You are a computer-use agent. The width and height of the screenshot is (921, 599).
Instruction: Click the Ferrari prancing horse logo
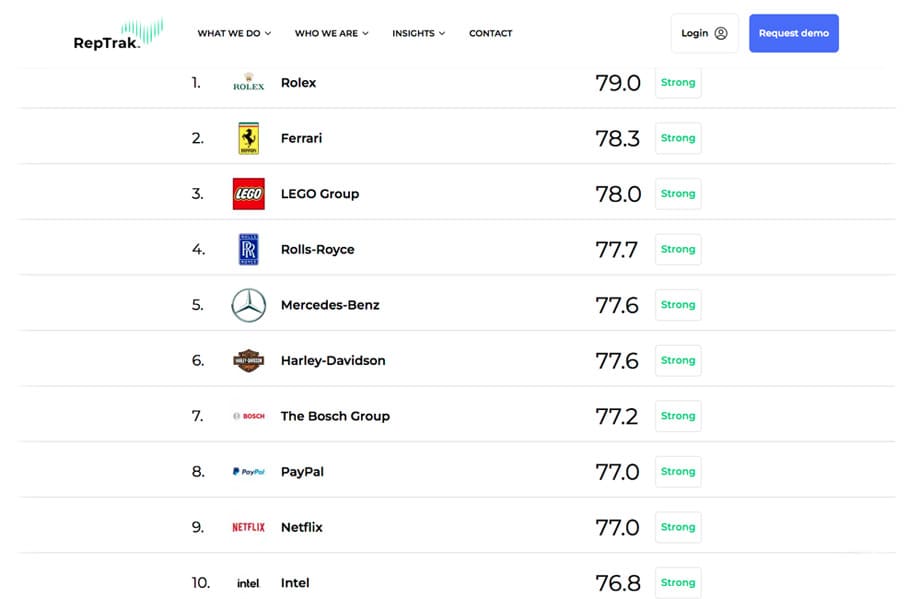click(x=248, y=138)
